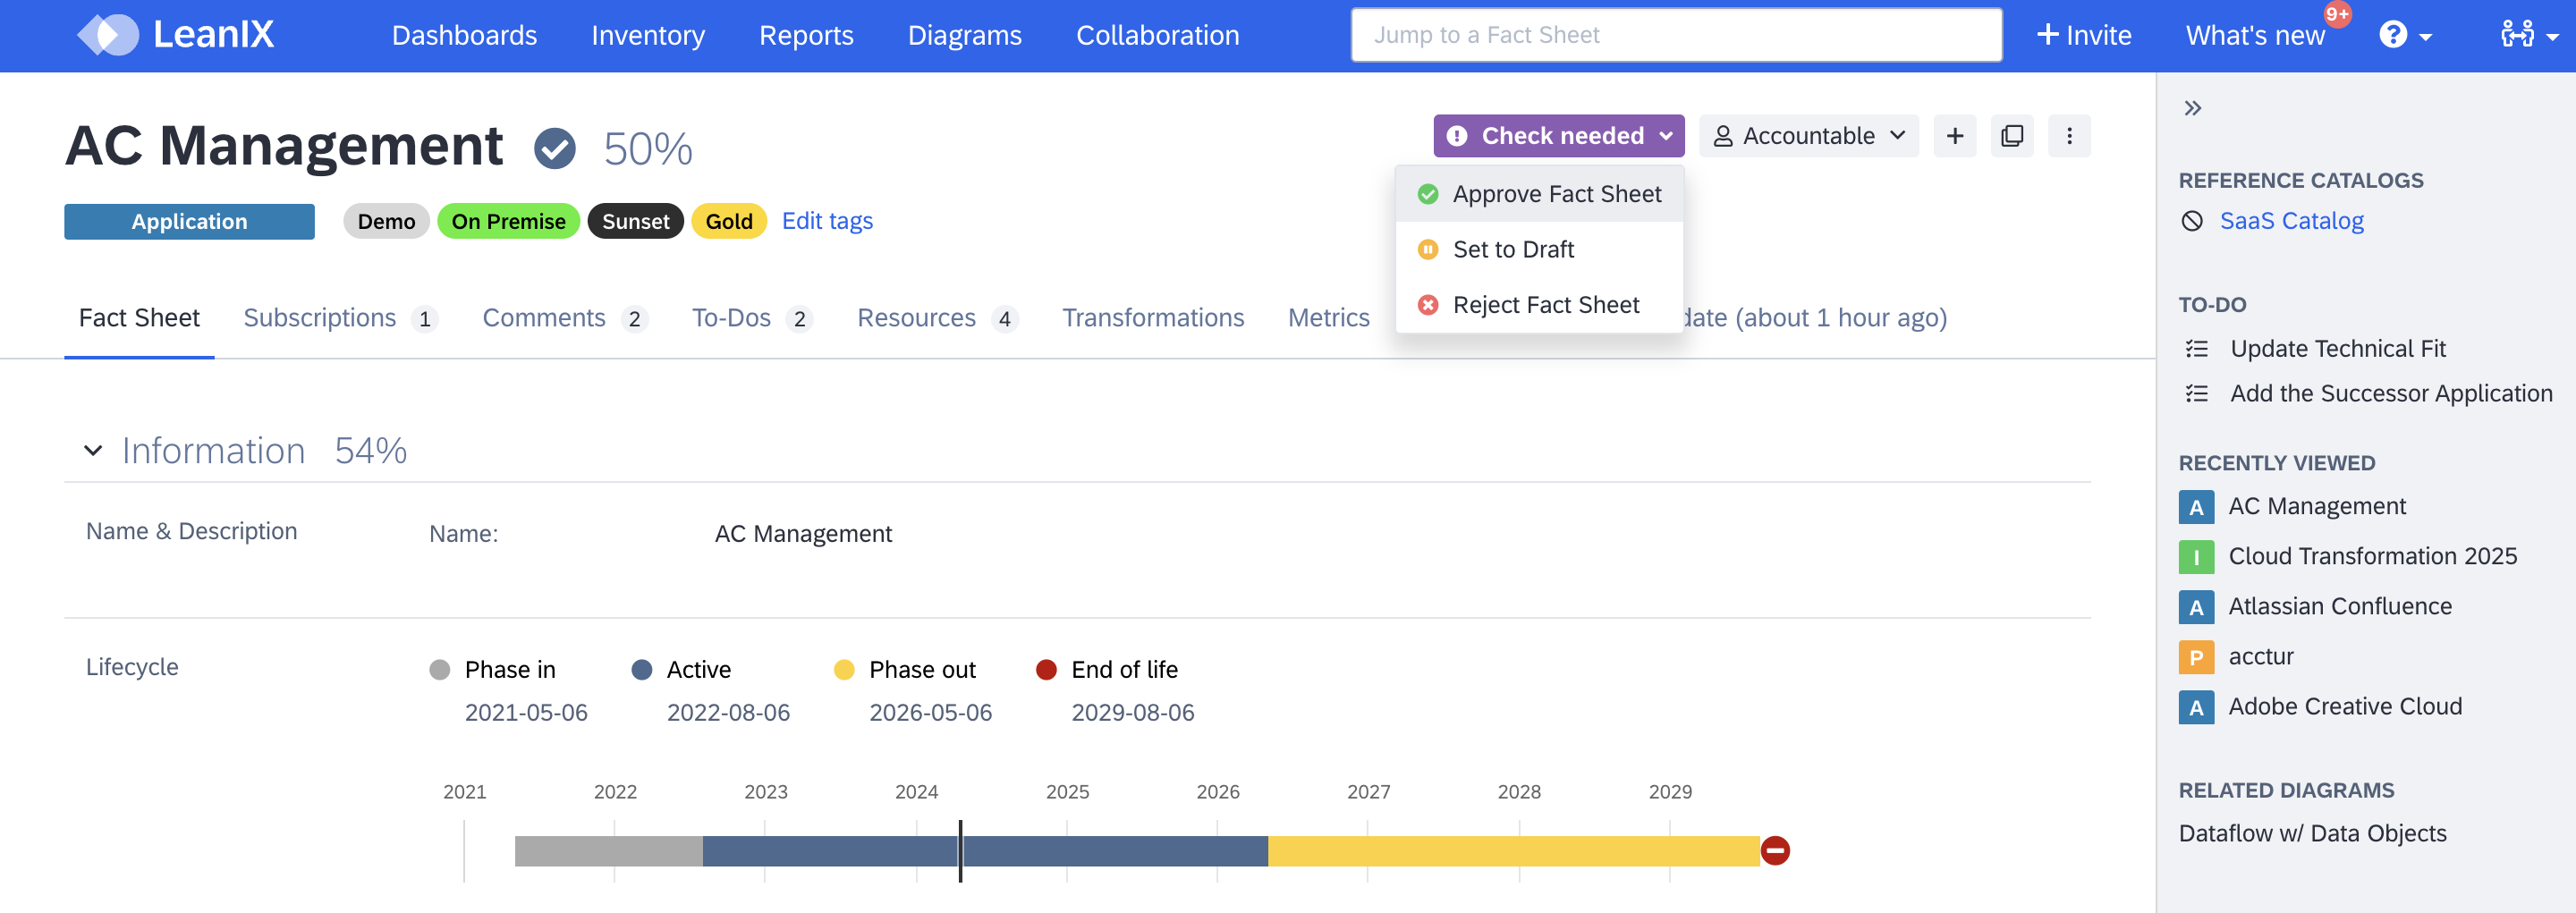Open the SaaS Catalog link
This screenshot has width=2576, height=913.
click(2291, 221)
